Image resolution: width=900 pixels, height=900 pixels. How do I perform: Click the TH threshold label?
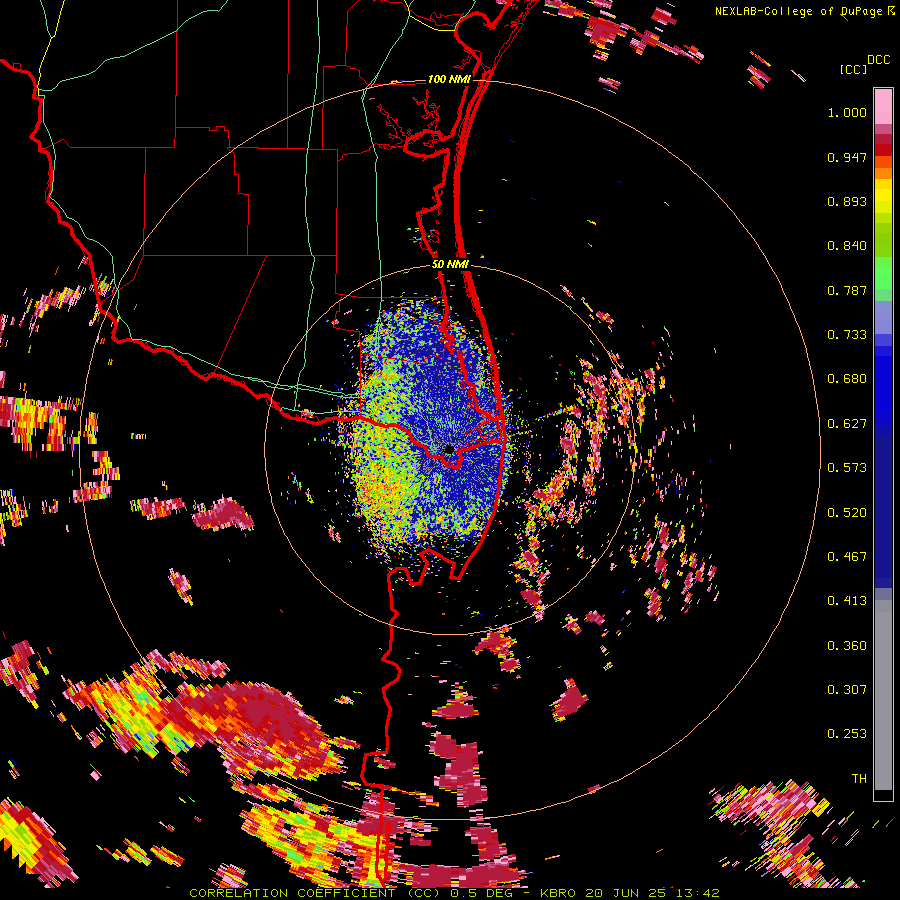[859, 779]
